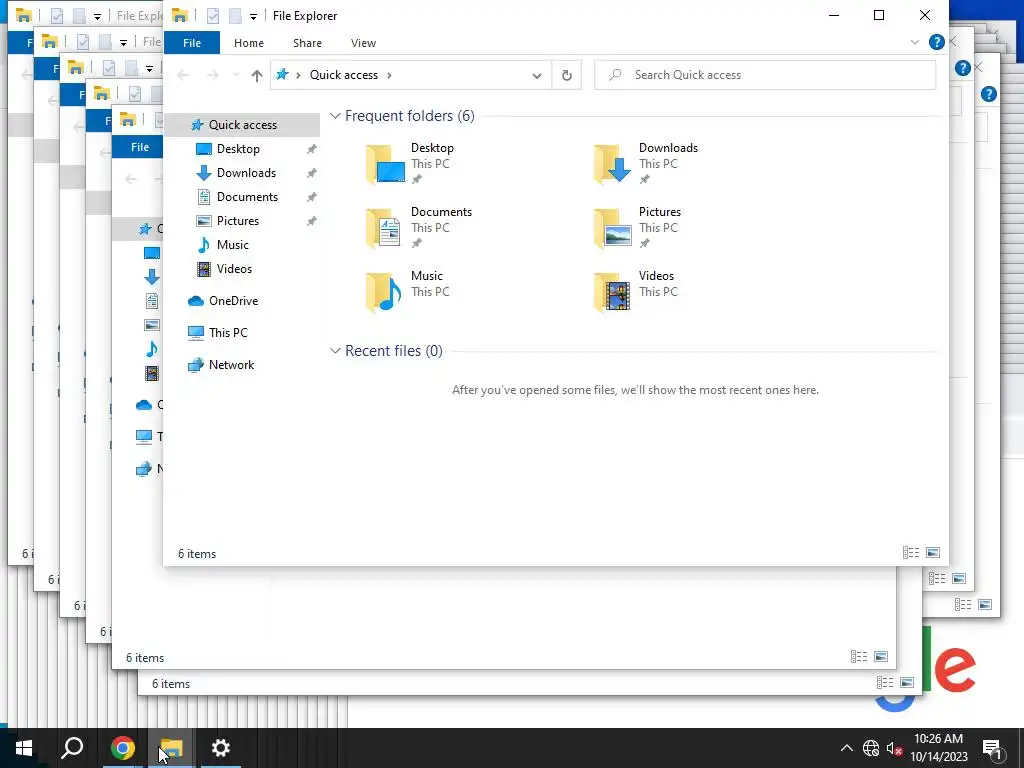
Task: Click the pin icon next to Documents
Action: pyautogui.click(x=312, y=197)
